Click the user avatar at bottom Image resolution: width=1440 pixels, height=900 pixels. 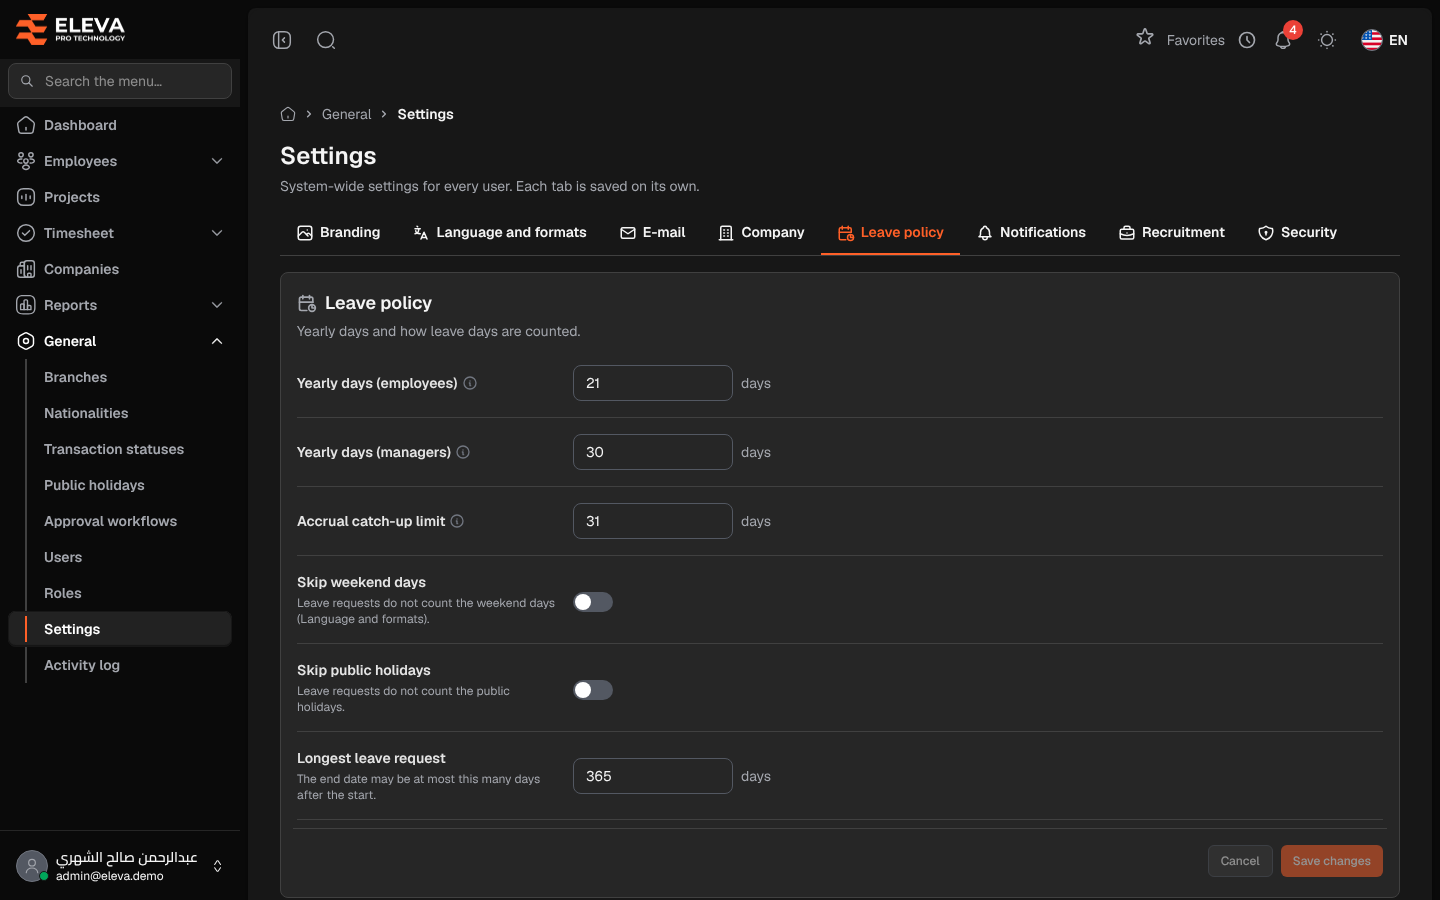tap(32, 866)
